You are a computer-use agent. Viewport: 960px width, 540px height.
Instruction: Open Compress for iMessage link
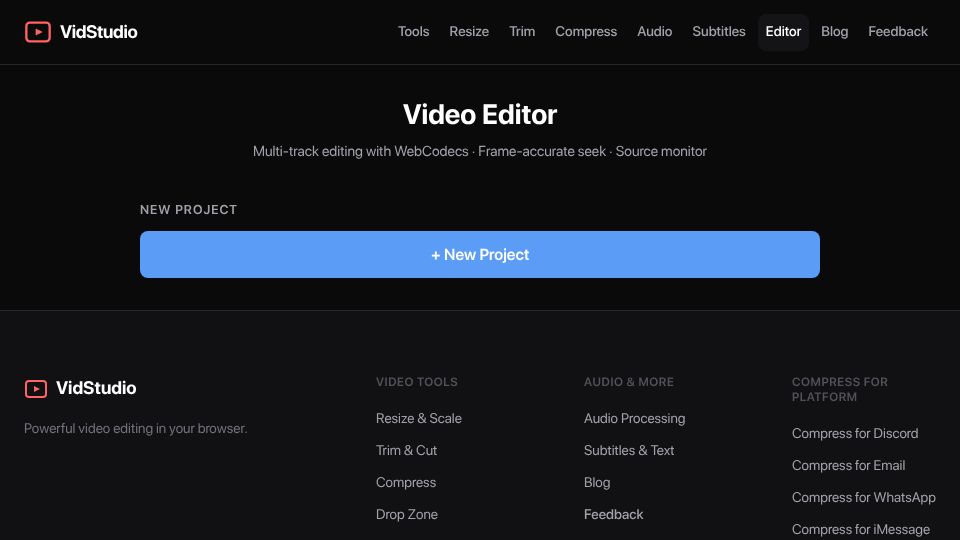tap(860, 529)
